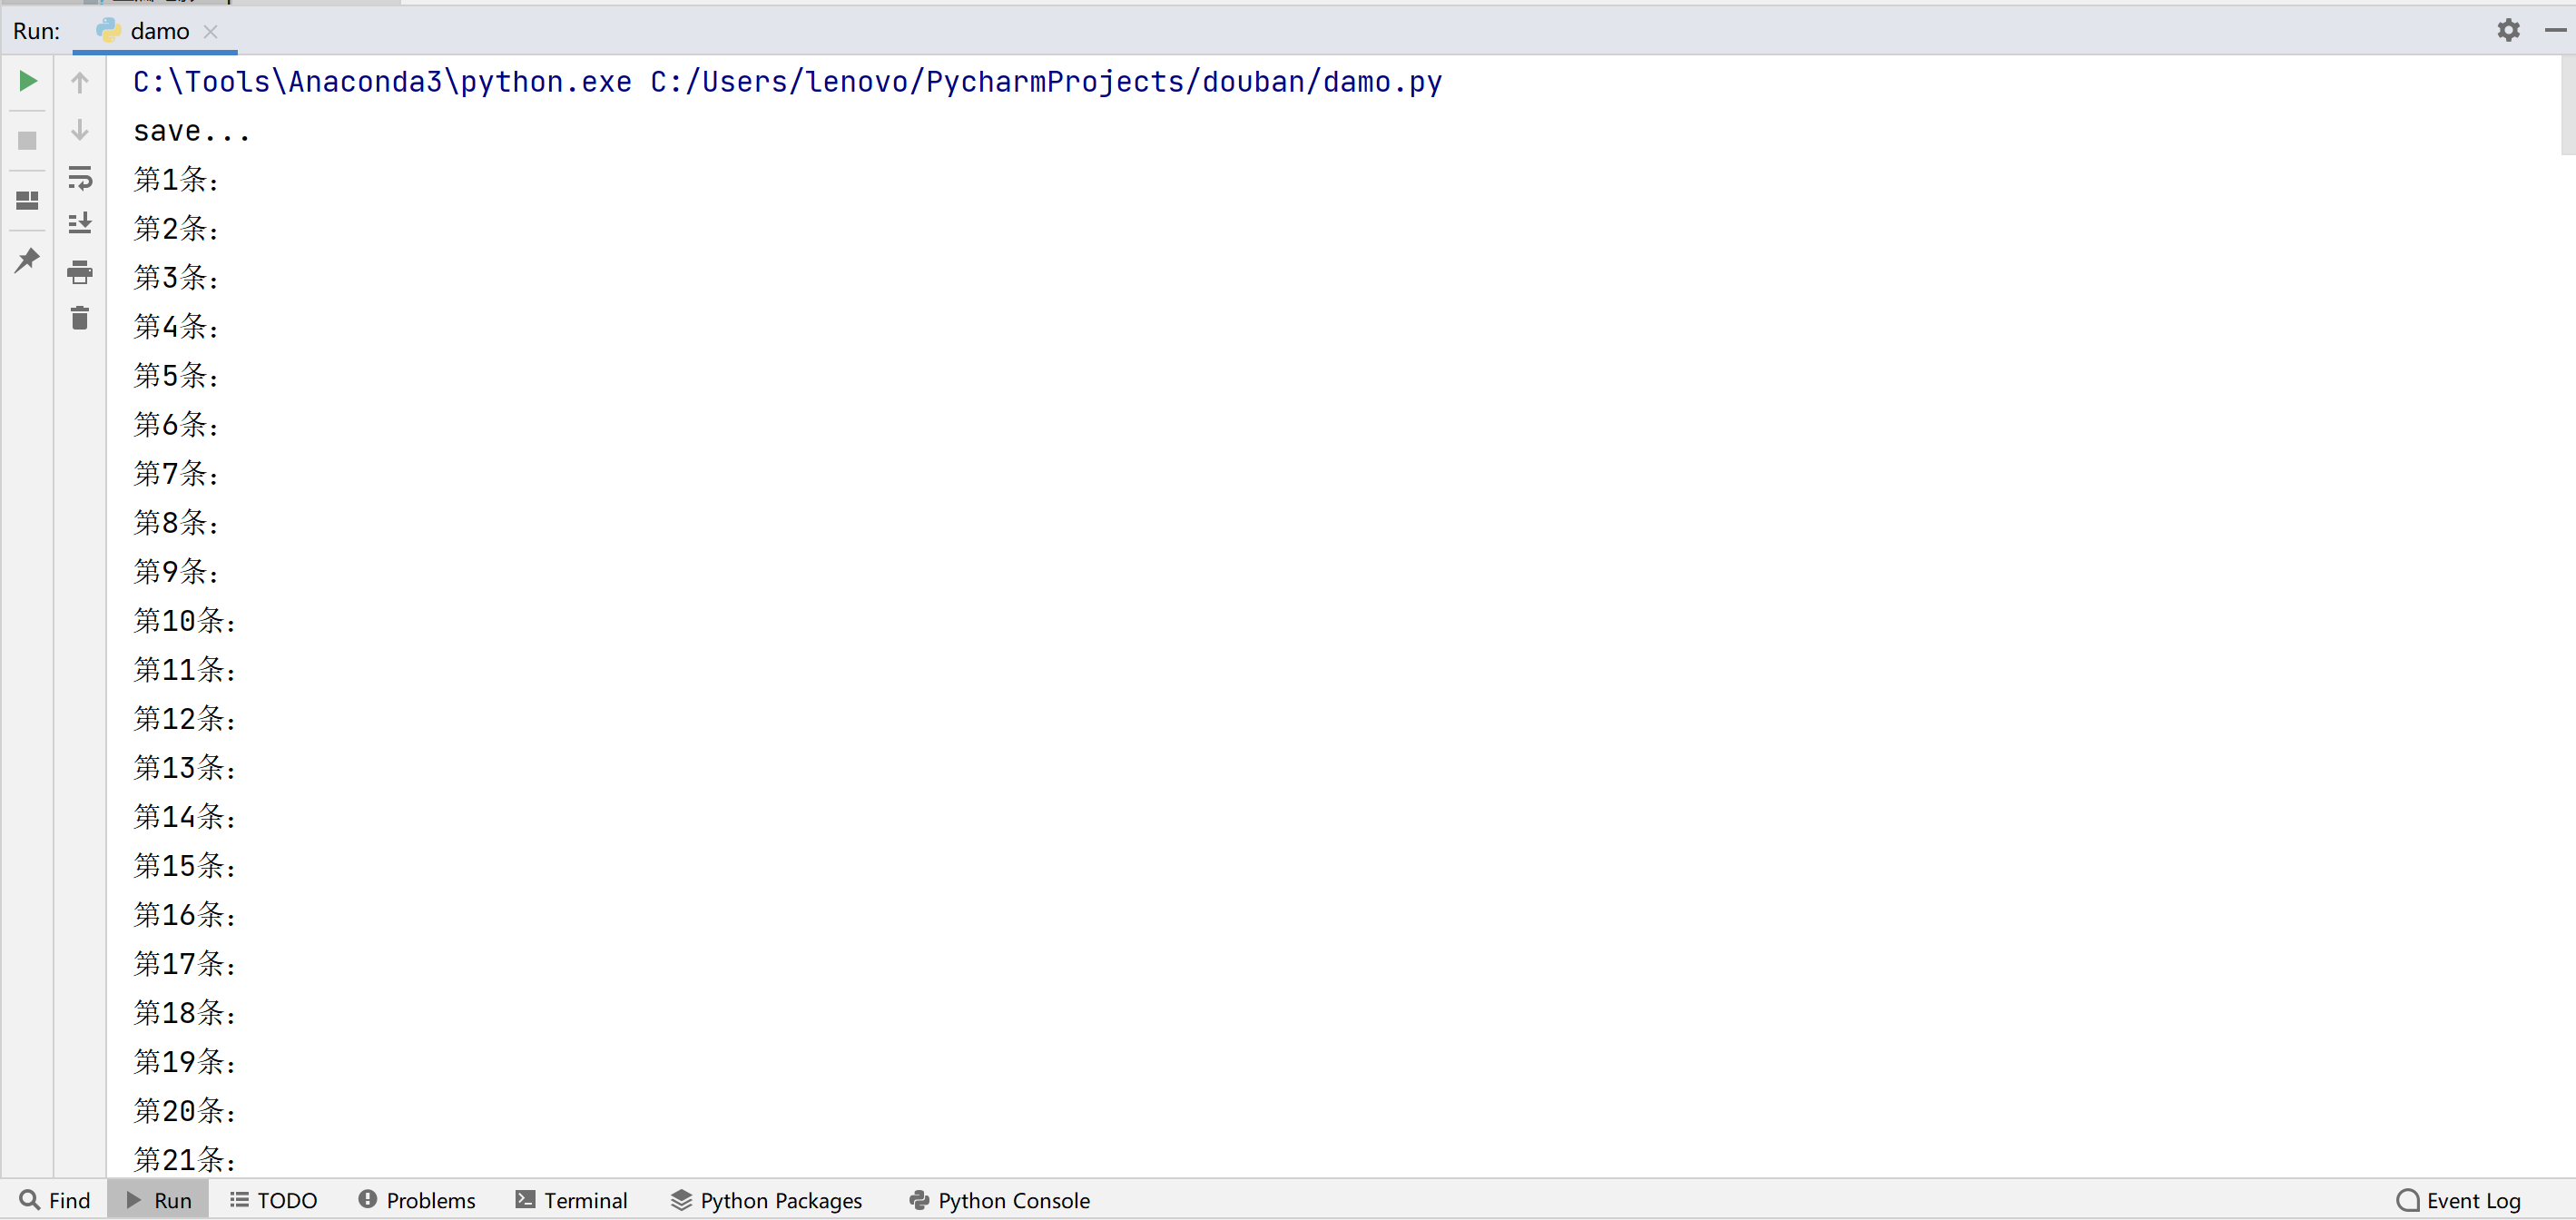Open the Find tool window
The image size is (2576, 1220).
pos(55,1200)
